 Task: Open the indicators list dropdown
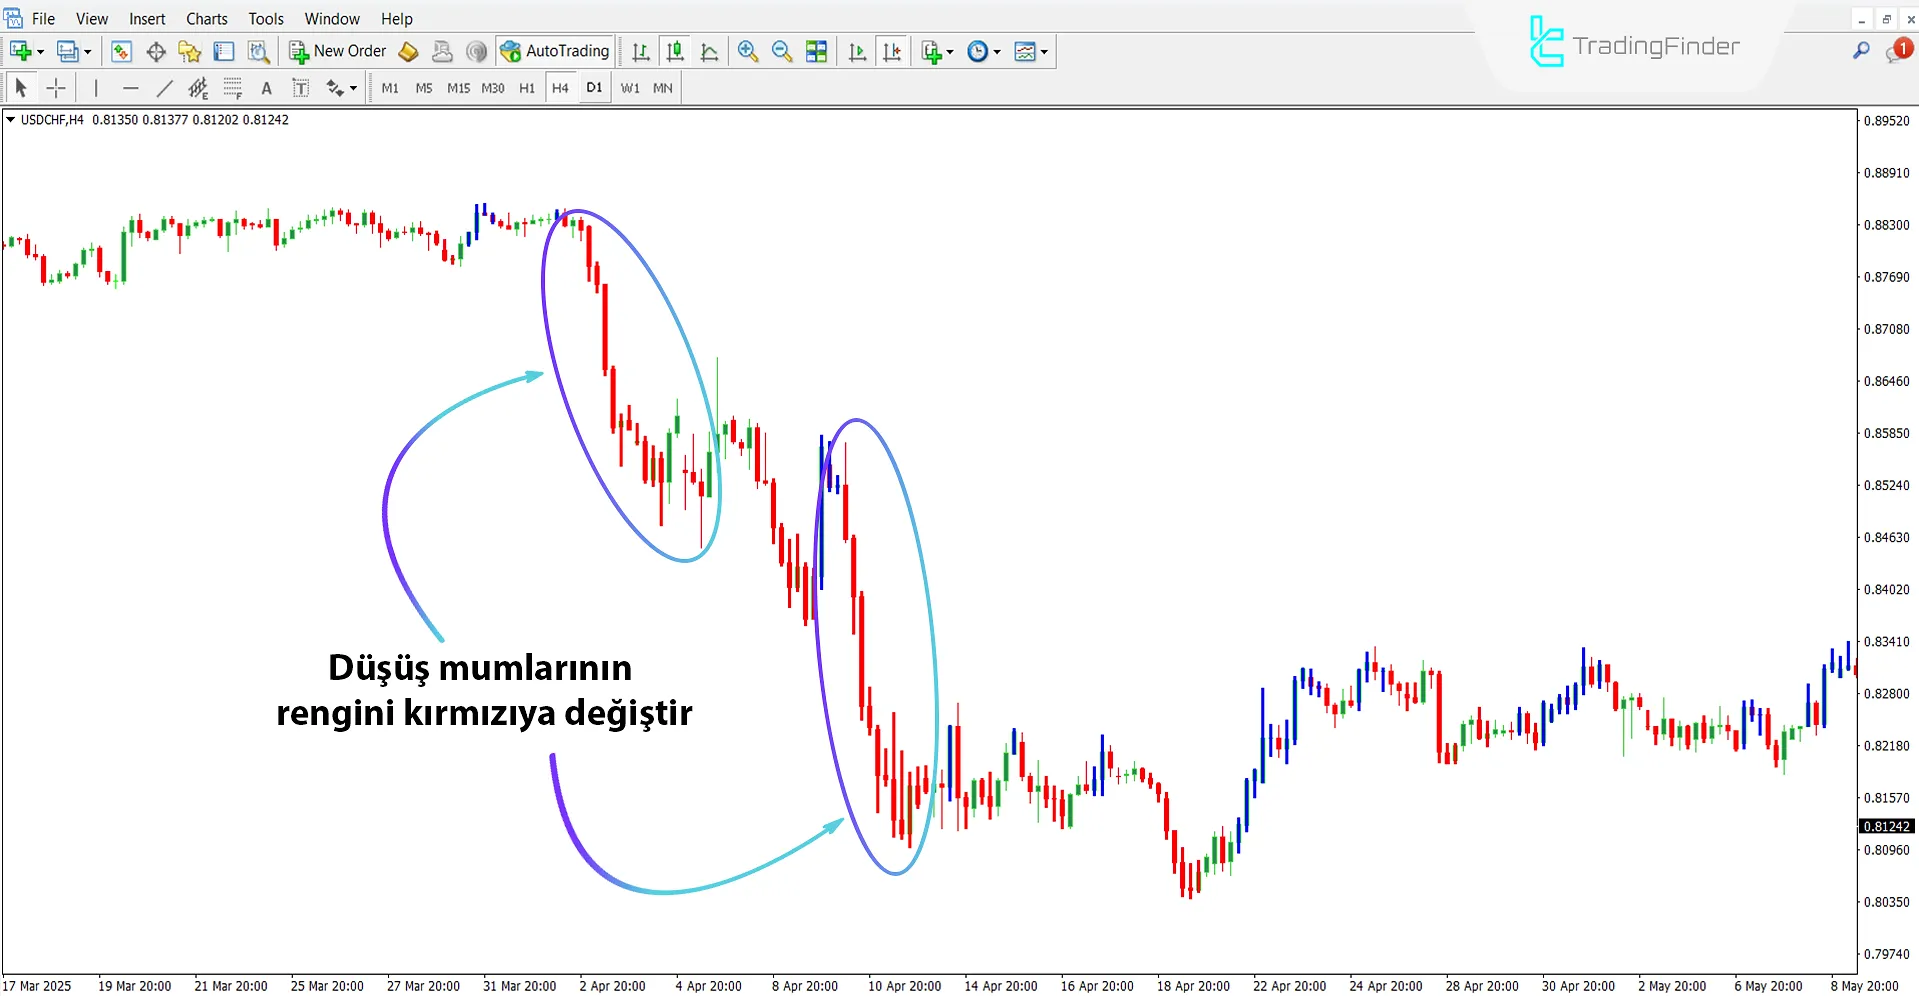point(950,52)
